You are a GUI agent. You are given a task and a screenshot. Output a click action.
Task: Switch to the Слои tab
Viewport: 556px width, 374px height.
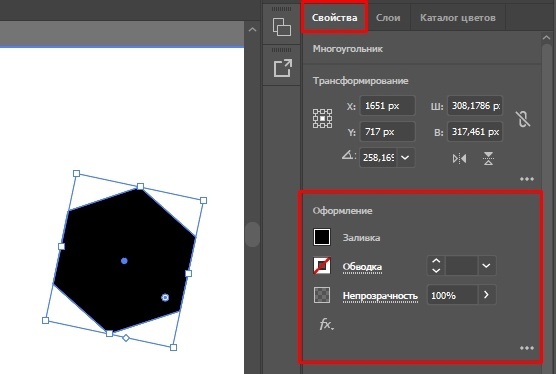(388, 18)
